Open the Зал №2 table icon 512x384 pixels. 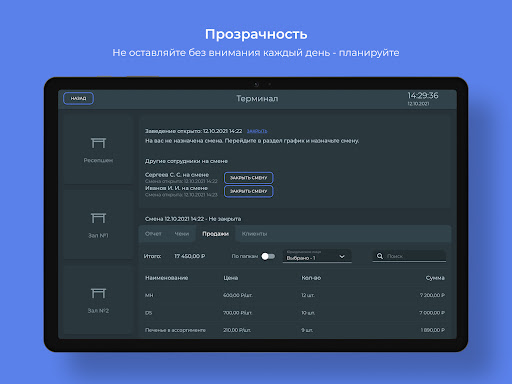tap(98, 293)
